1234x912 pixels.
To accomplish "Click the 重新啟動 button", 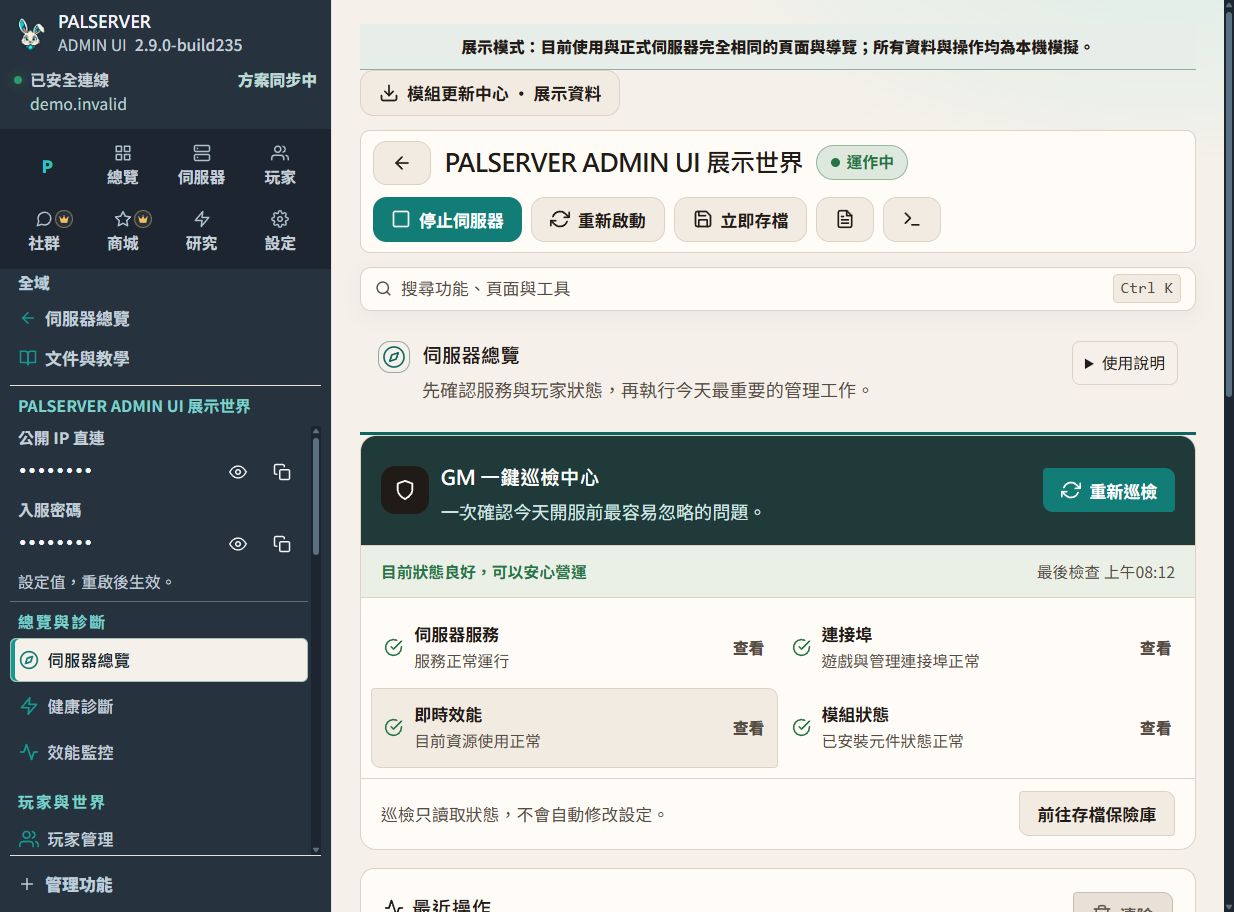I will click(x=598, y=220).
